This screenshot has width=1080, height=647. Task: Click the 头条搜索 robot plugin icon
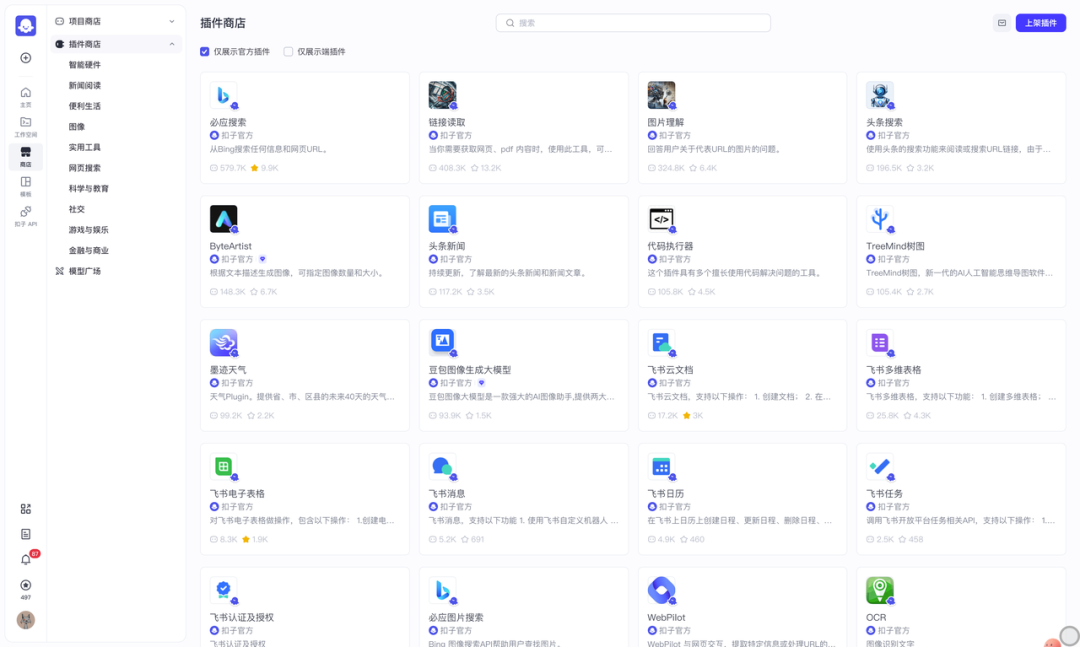tap(880, 95)
